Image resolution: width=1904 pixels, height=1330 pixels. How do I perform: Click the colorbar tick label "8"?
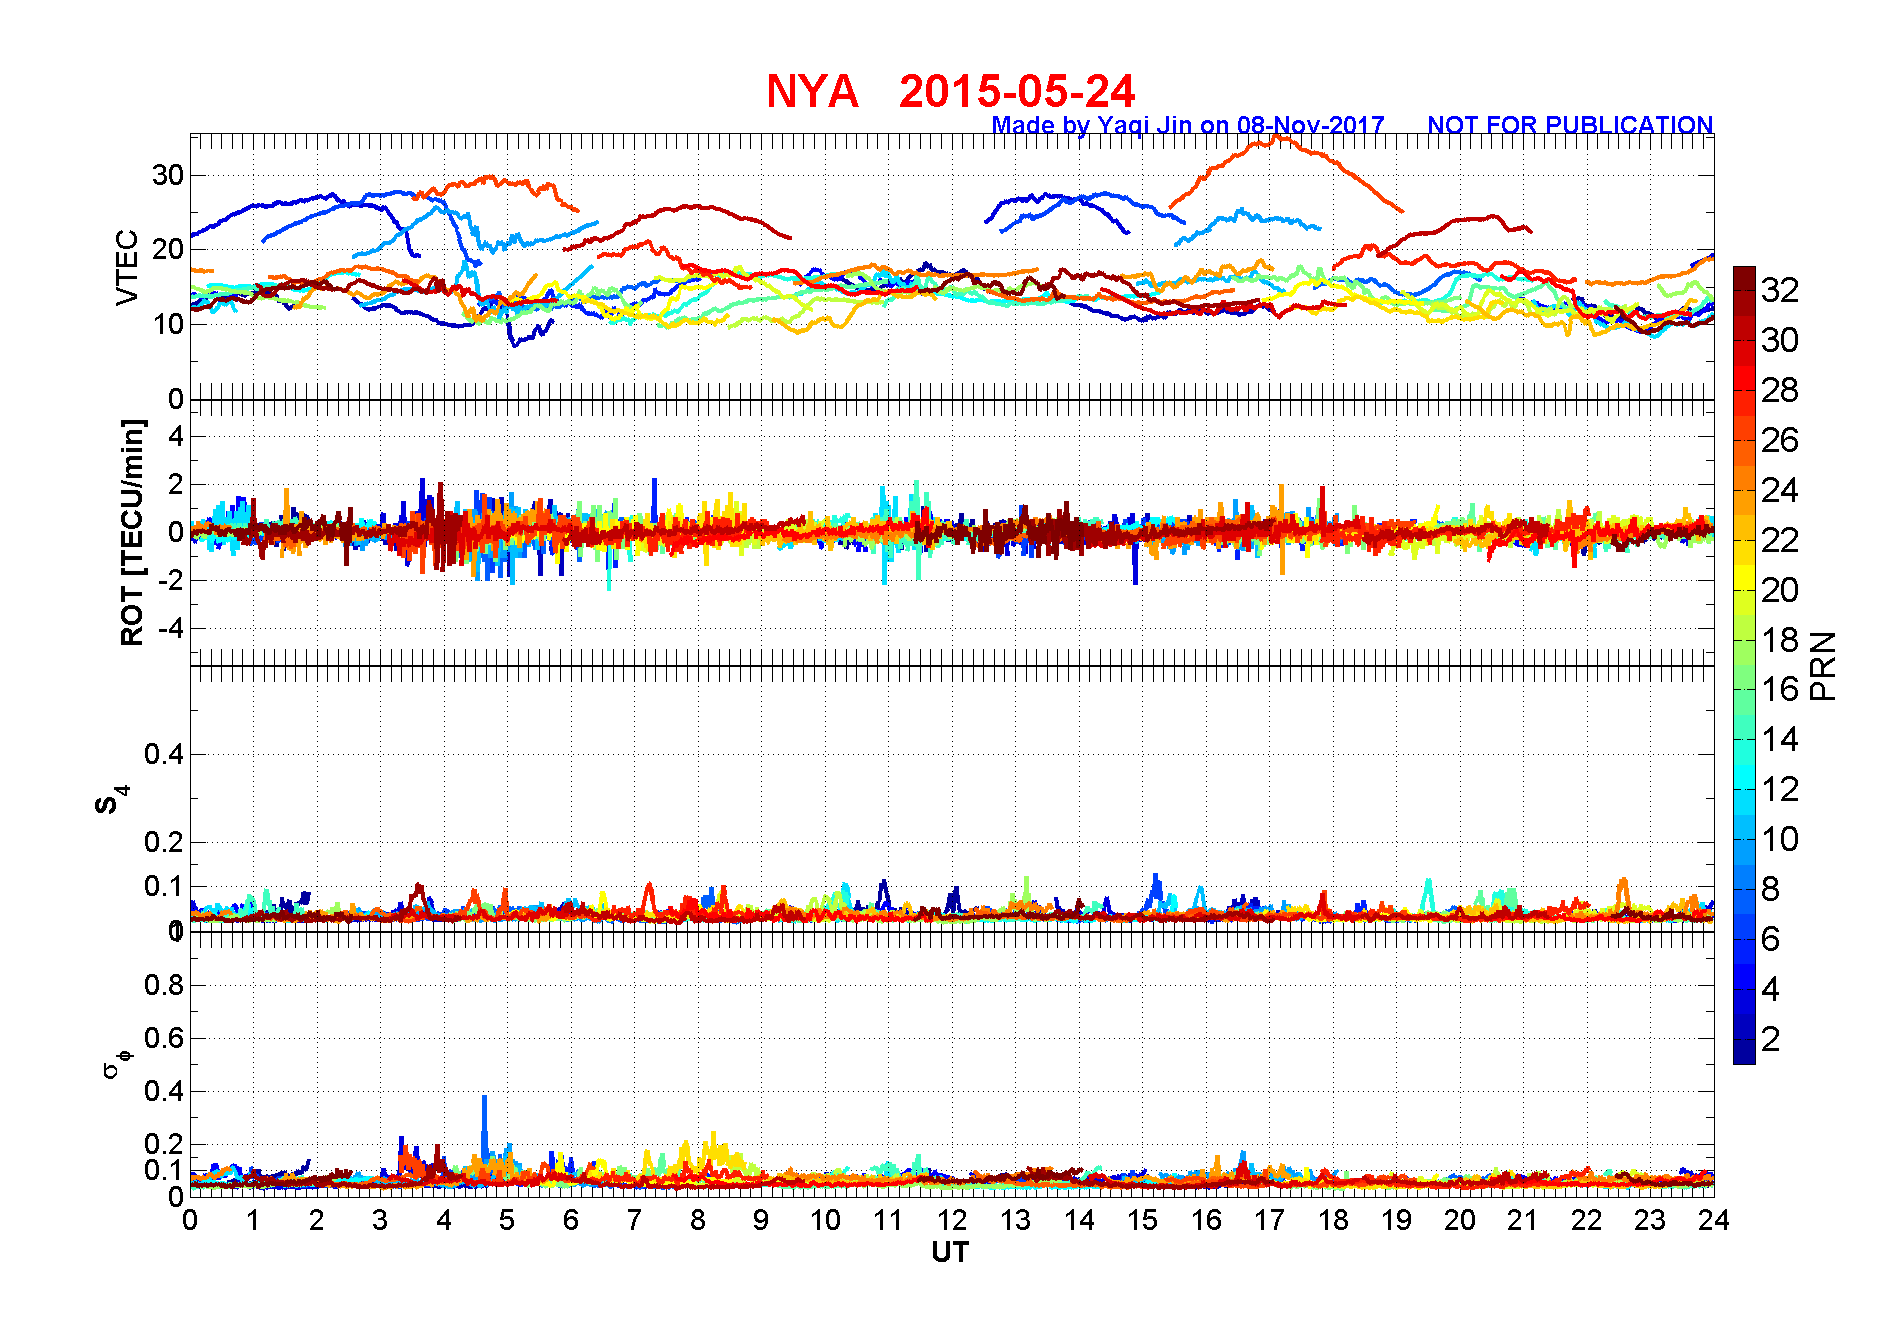(1770, 889)
